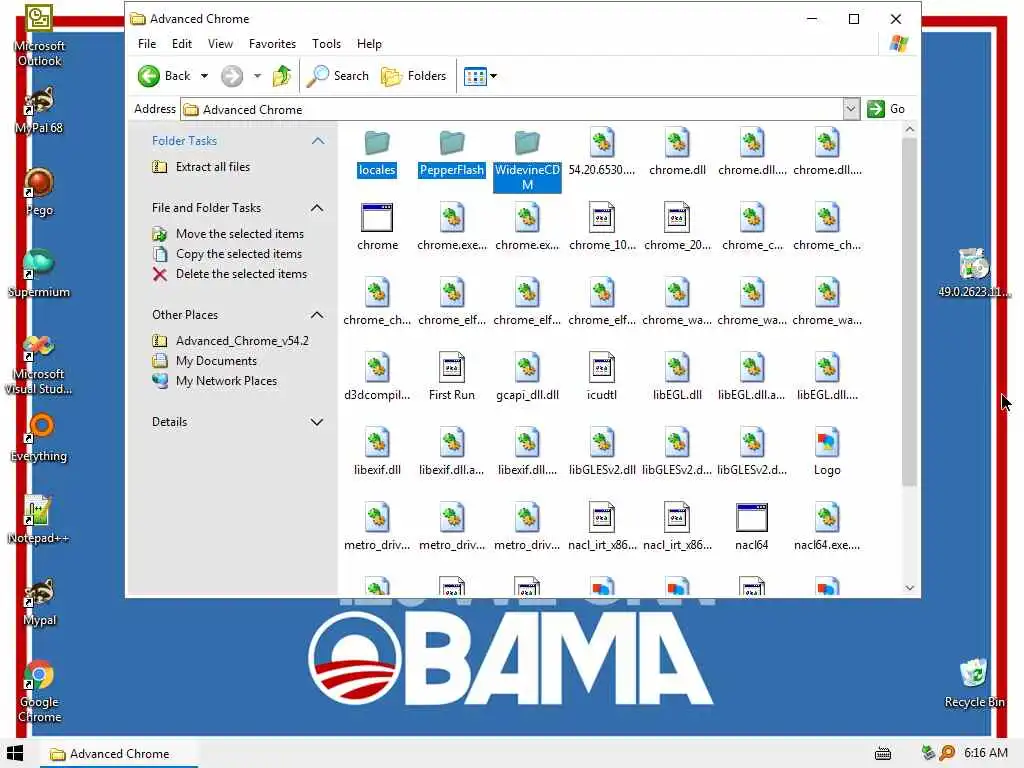Click the vertical scrollbar thumb
Screen dimensions: 1024x768
pyautogui.click(x=909, y=312)
